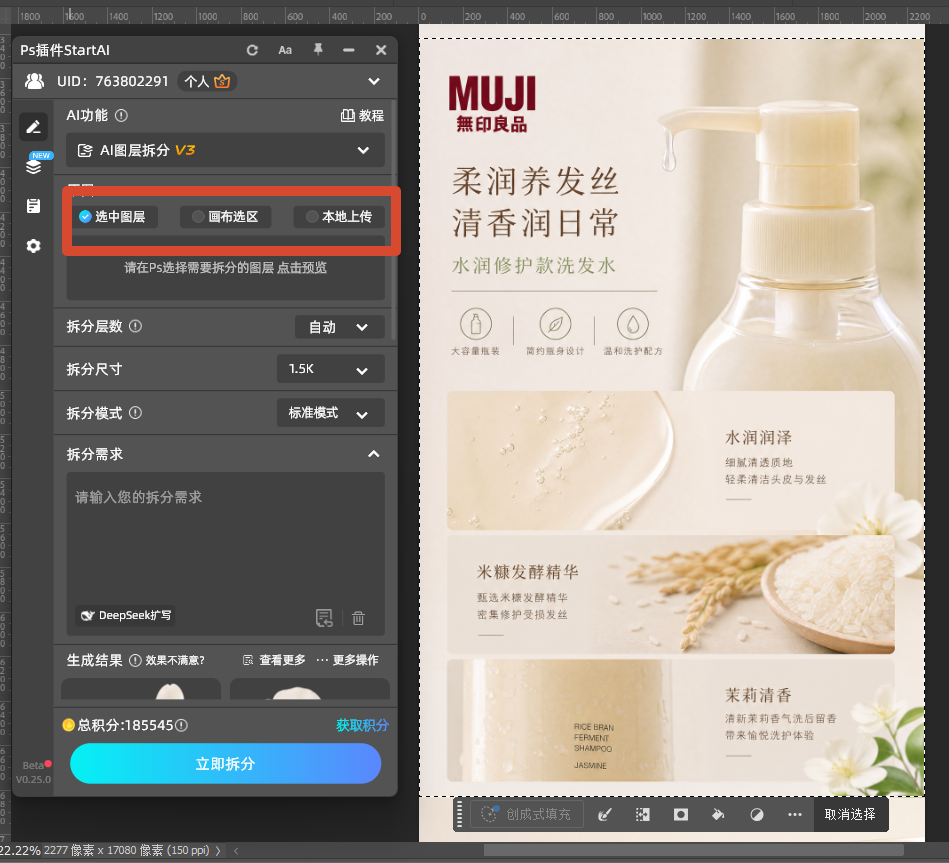This screenshot has width=949, height=863.
Task: Click the user avatar icon beside UID
Action: (x=34, y=81)
